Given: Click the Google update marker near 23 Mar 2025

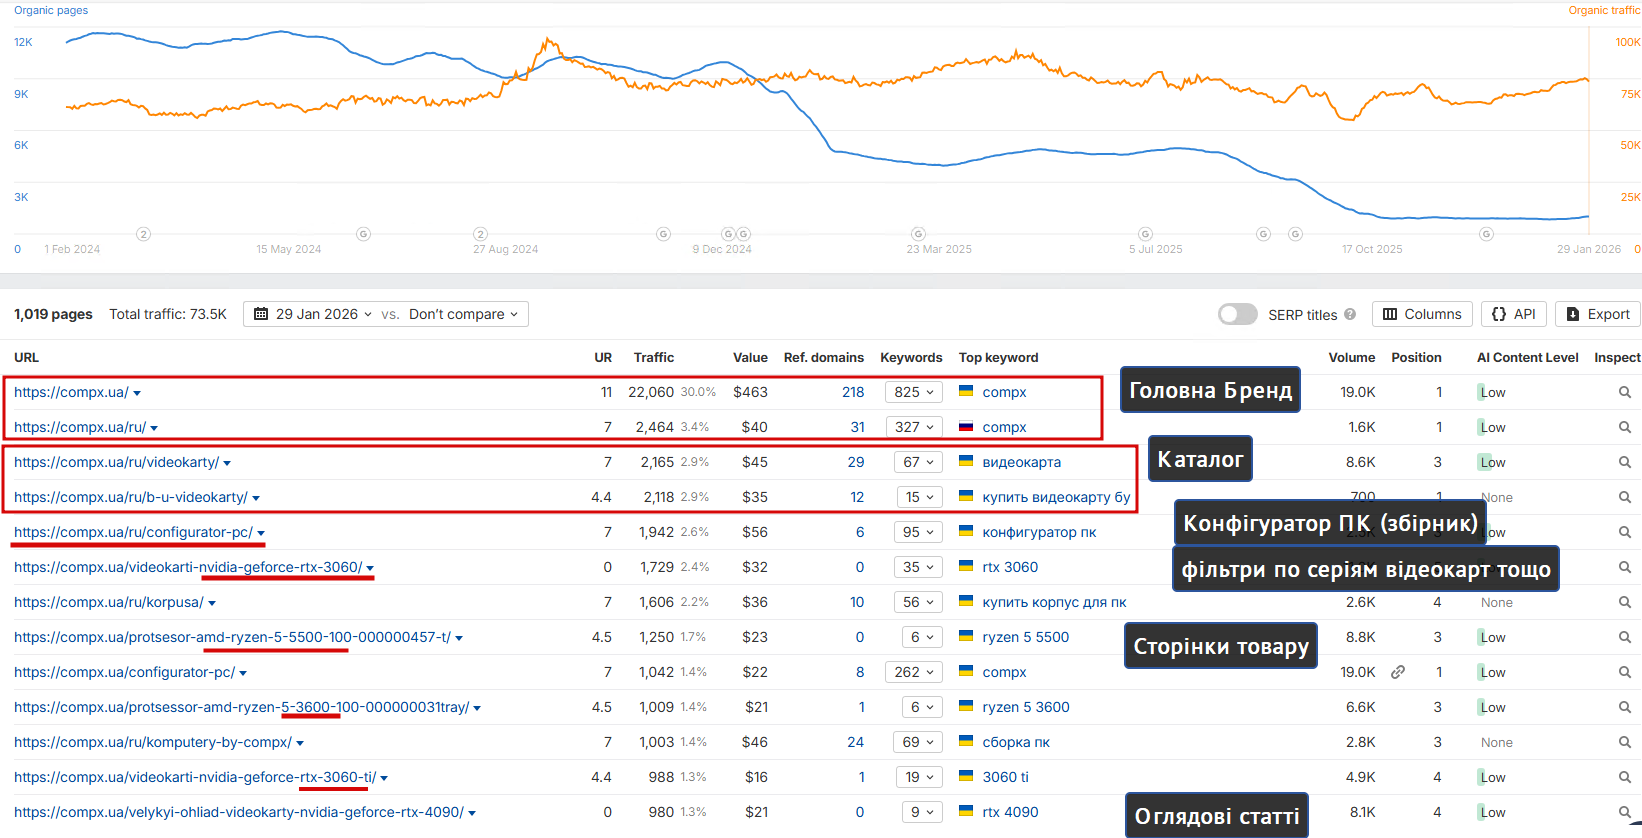Looking at the screenshot, I should [x=918, y=234].
